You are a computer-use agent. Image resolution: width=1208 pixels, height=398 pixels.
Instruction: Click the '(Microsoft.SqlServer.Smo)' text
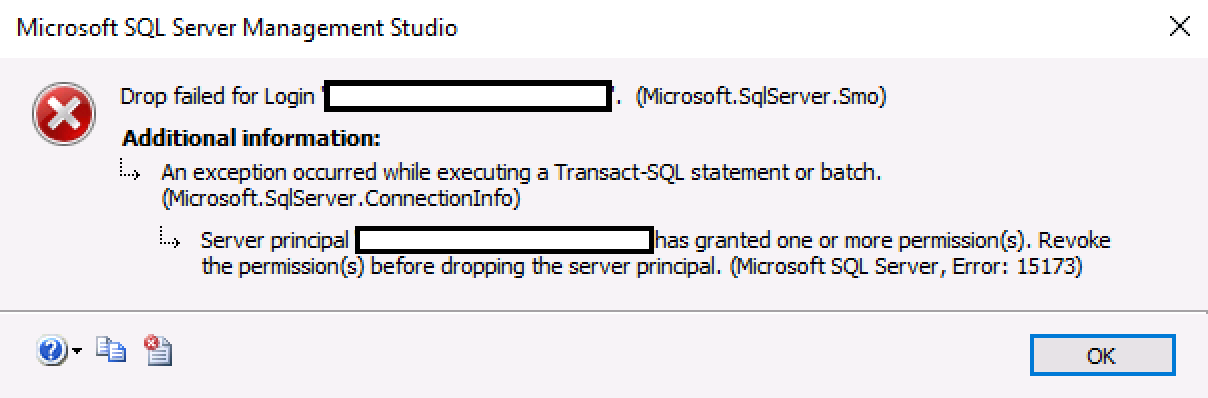[761, 97]
